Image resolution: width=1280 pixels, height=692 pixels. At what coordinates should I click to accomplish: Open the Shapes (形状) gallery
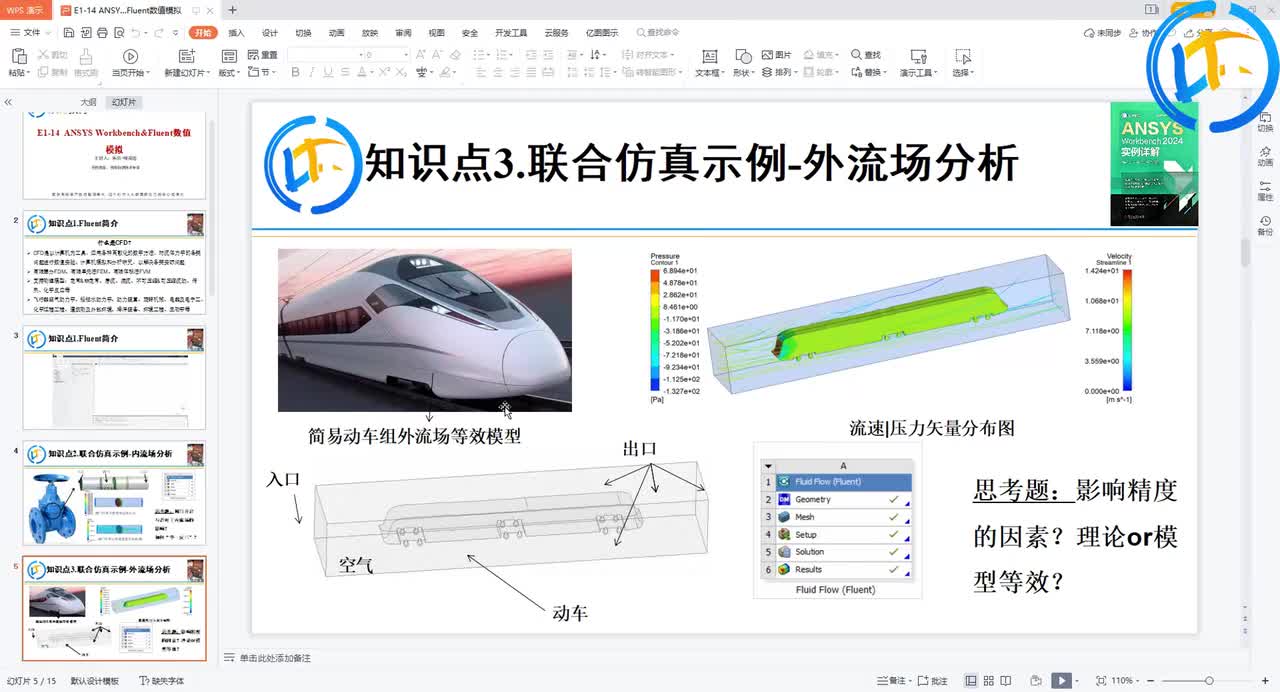pos(743,62)
